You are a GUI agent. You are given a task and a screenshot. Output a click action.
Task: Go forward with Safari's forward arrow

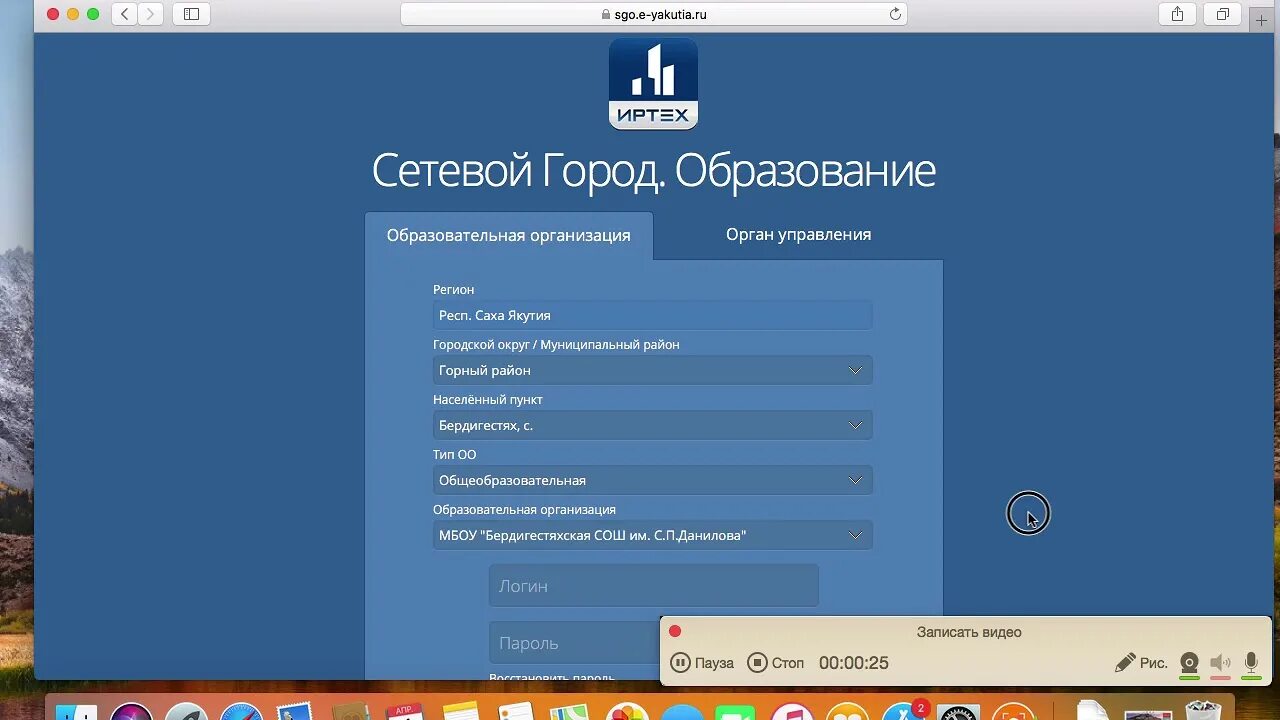[x=151, y=14]
